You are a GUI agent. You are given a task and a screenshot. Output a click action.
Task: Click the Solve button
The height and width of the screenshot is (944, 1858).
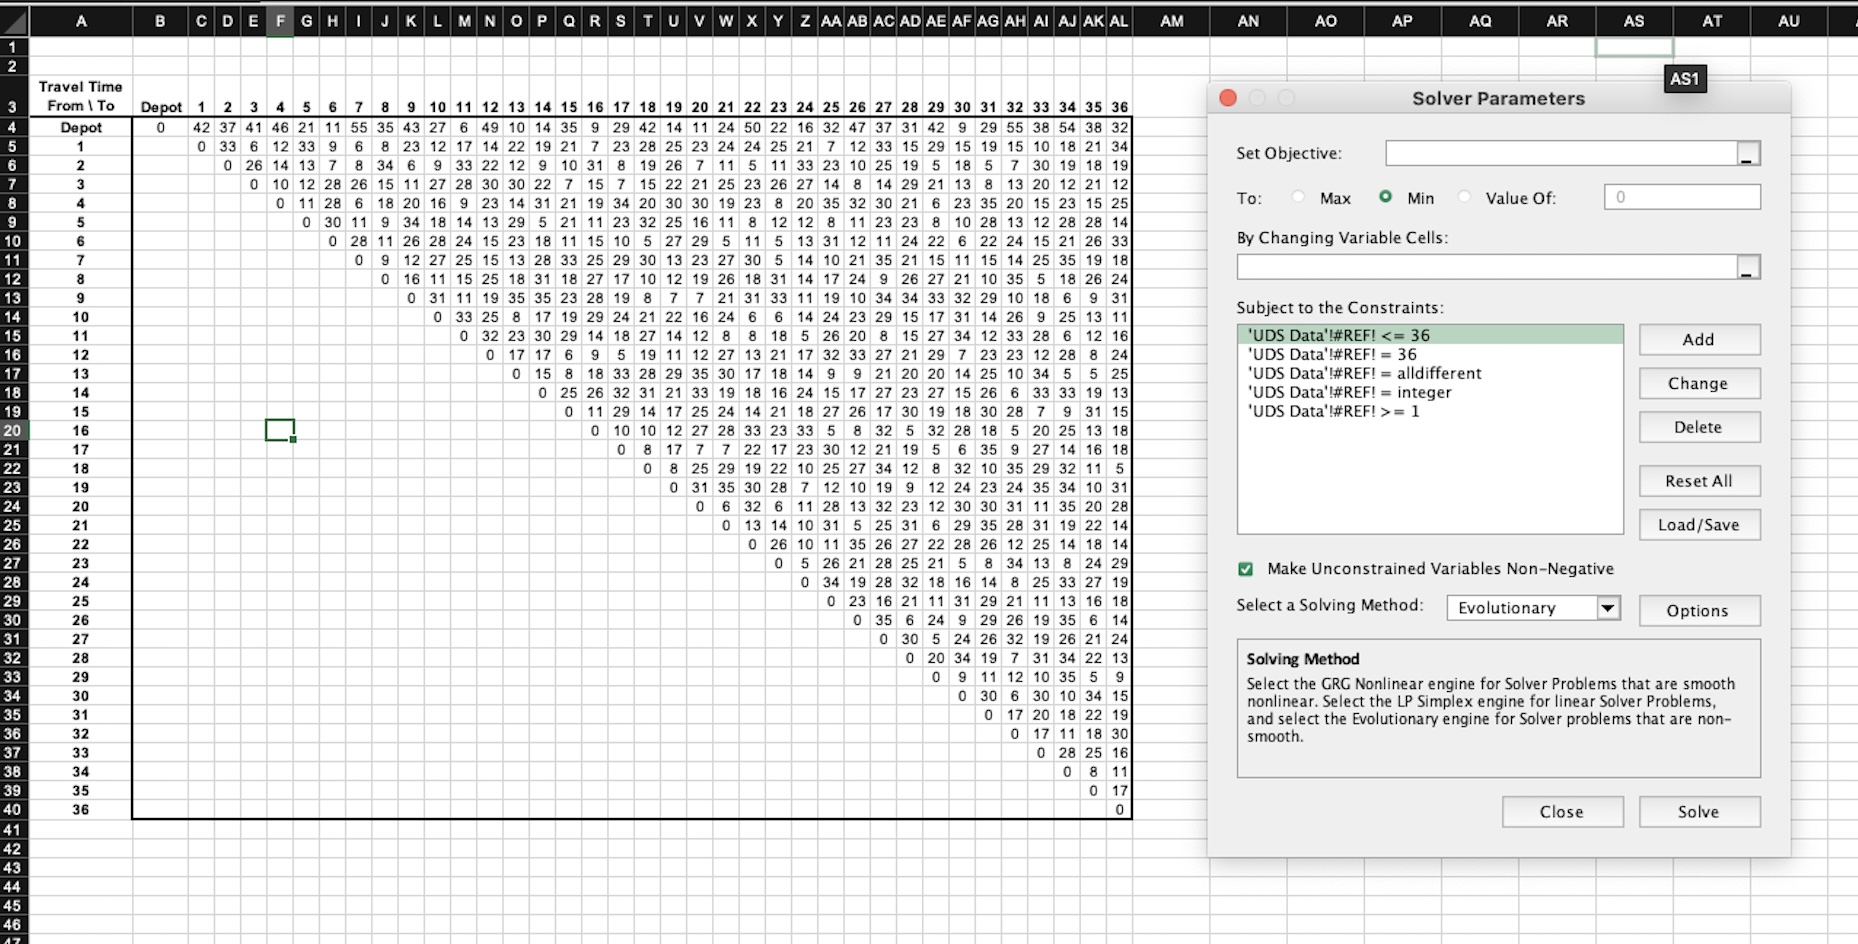tap(1698, 811)
